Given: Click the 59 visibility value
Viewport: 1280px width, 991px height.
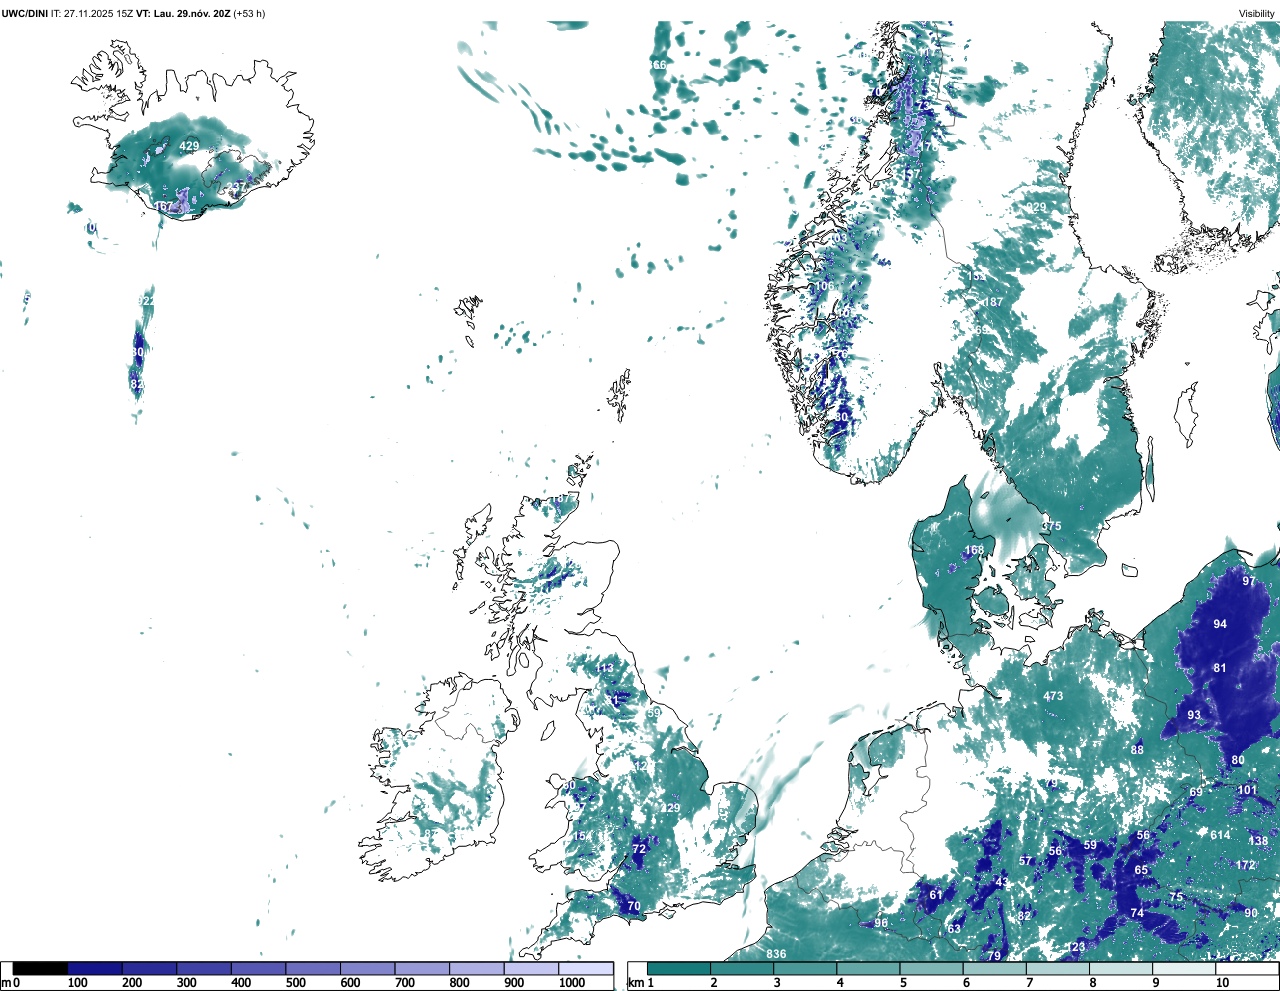Looking at the screenshot, I should tap(1090, 845).
